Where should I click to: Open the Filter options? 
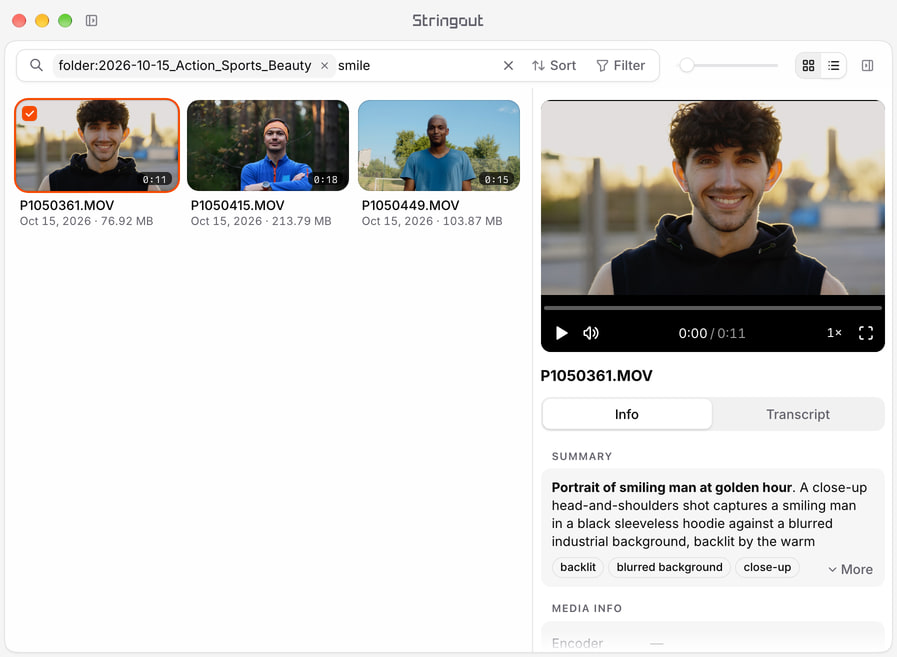(x=621, y=66)
